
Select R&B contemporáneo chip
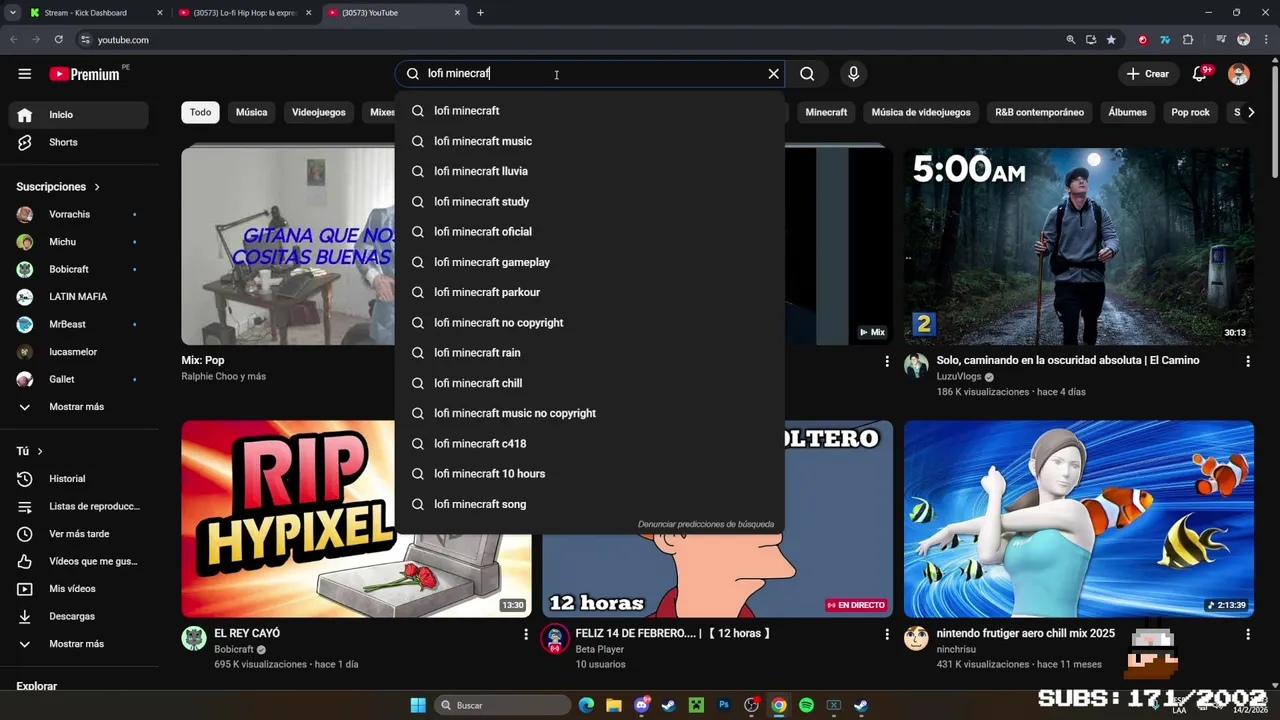pyautogui.click(x=1039, y=112)
